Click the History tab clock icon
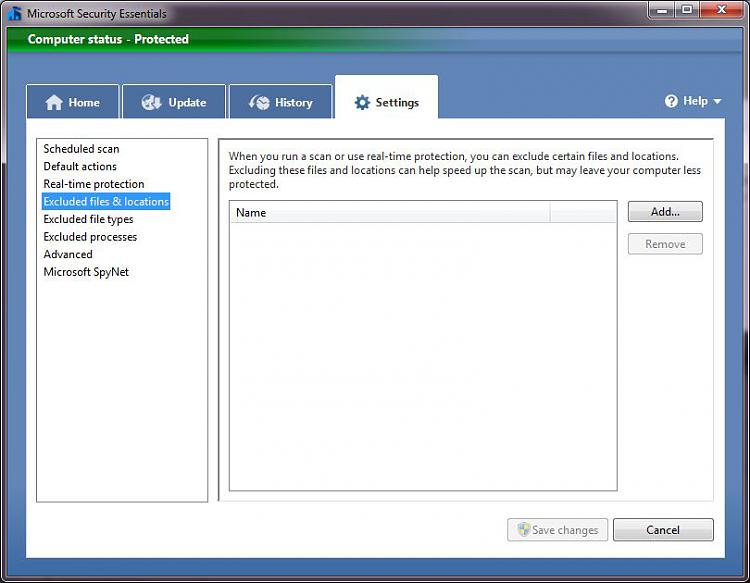Viewport: 750px width, 583px height. pyautogui.click(x=259, y=102)
